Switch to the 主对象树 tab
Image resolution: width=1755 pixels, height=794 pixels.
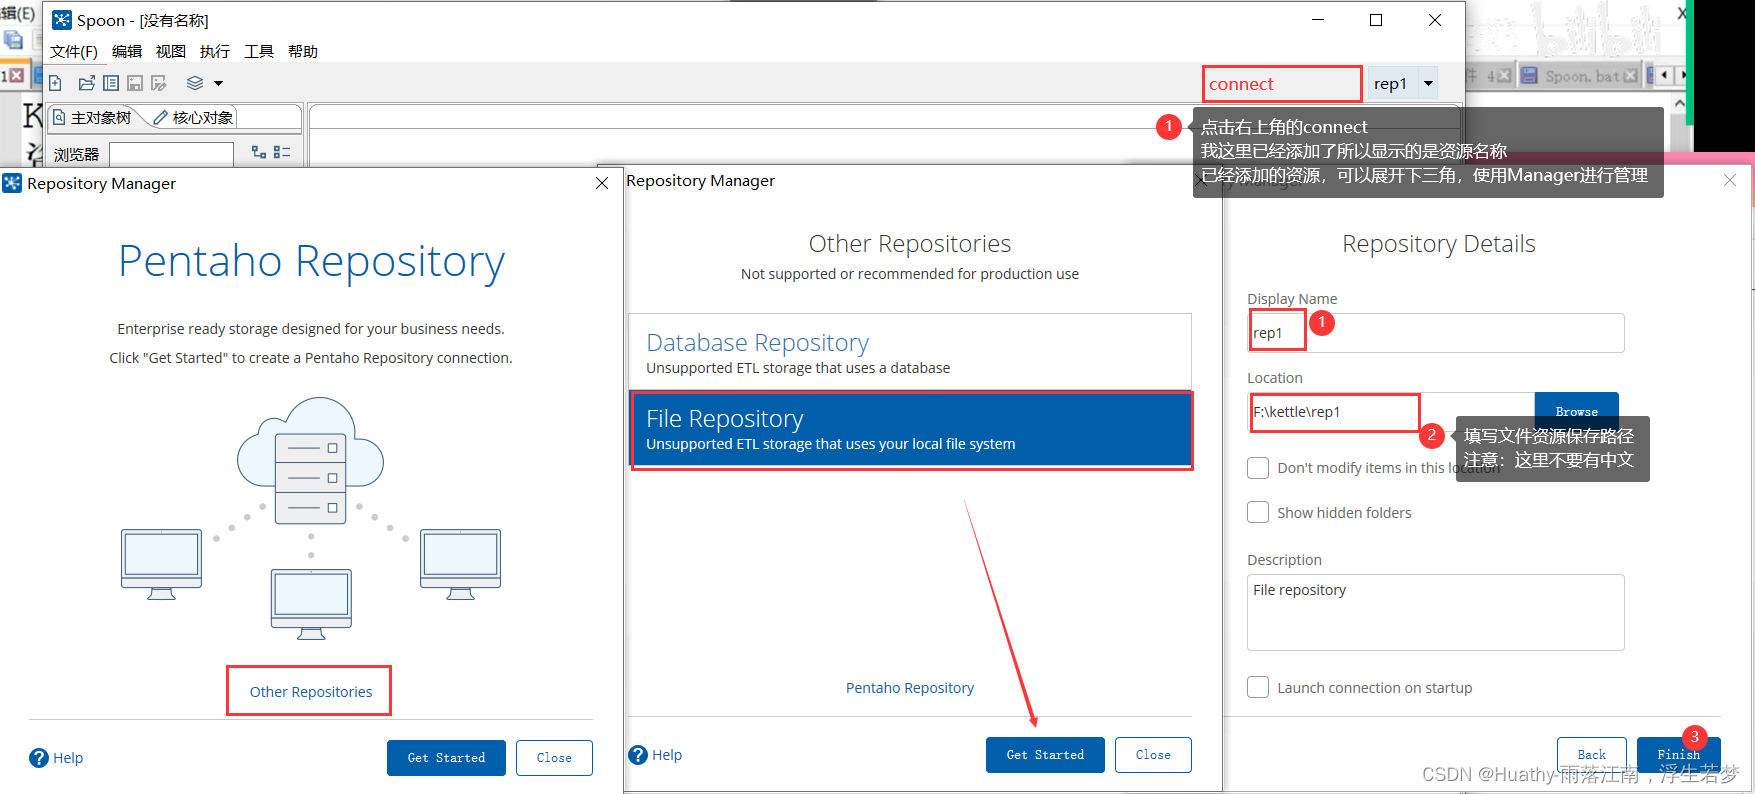[x=93, y=117]
